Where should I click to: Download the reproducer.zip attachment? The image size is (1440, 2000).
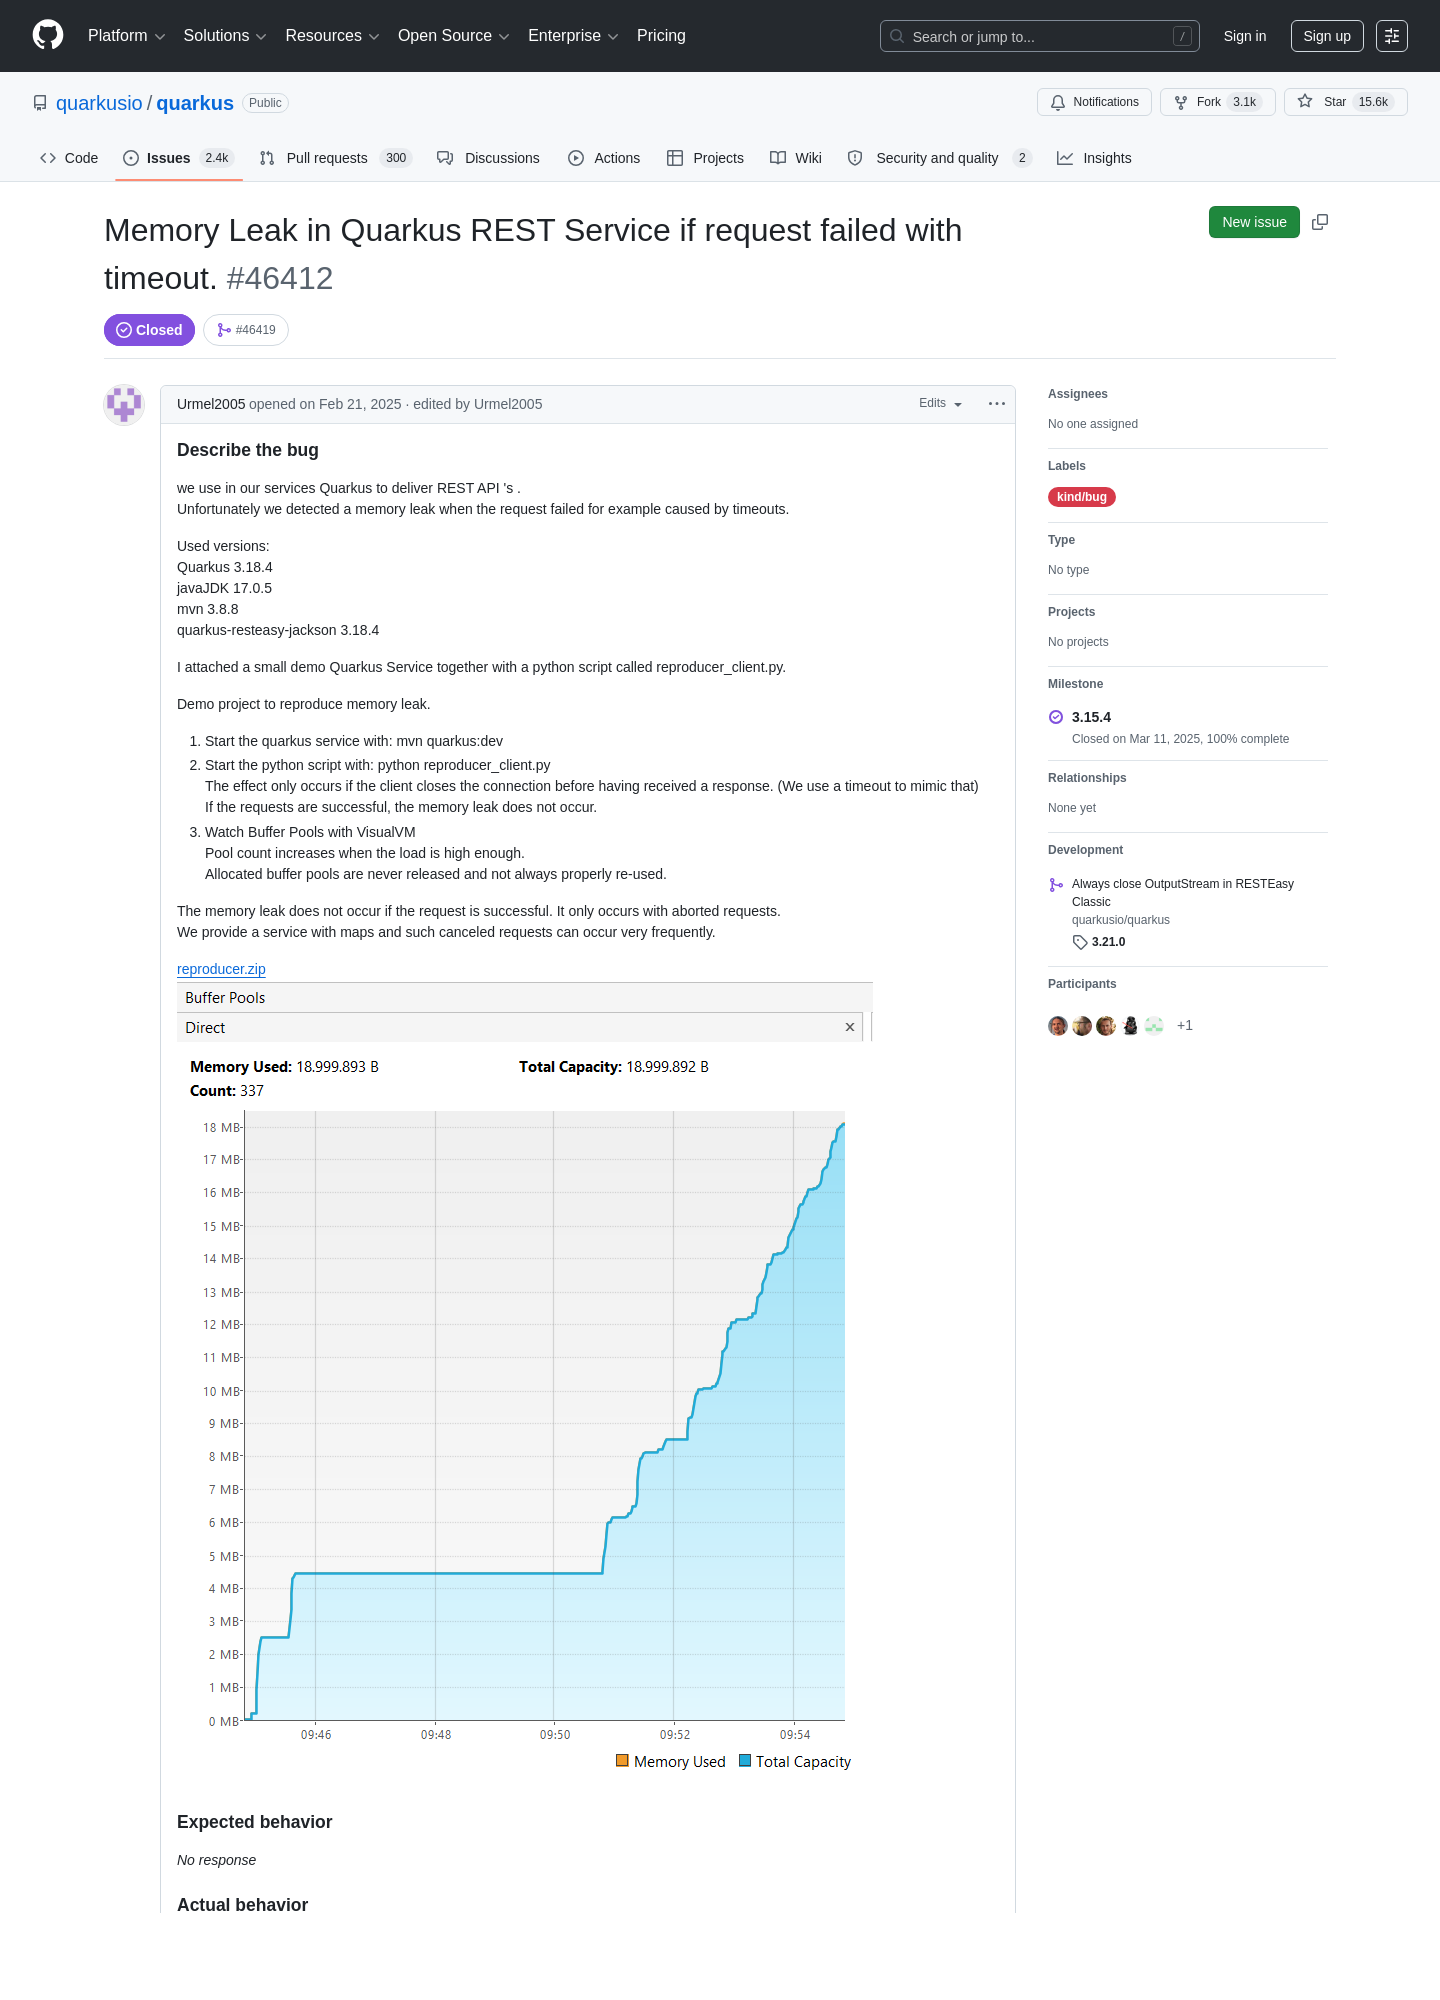click(221, 969)
